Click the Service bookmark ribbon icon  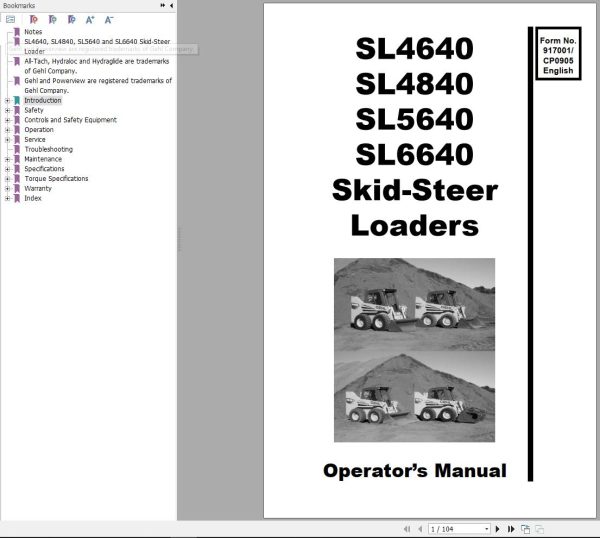[x=17, y=140]
